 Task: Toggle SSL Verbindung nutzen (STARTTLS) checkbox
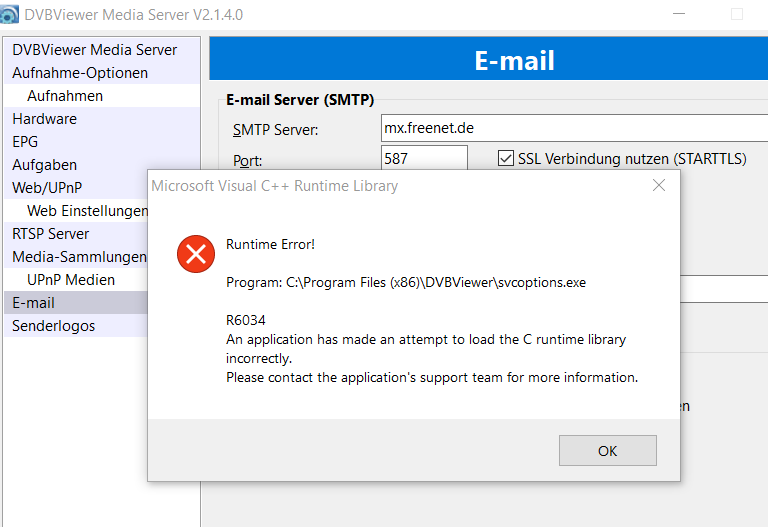point(505,158)
